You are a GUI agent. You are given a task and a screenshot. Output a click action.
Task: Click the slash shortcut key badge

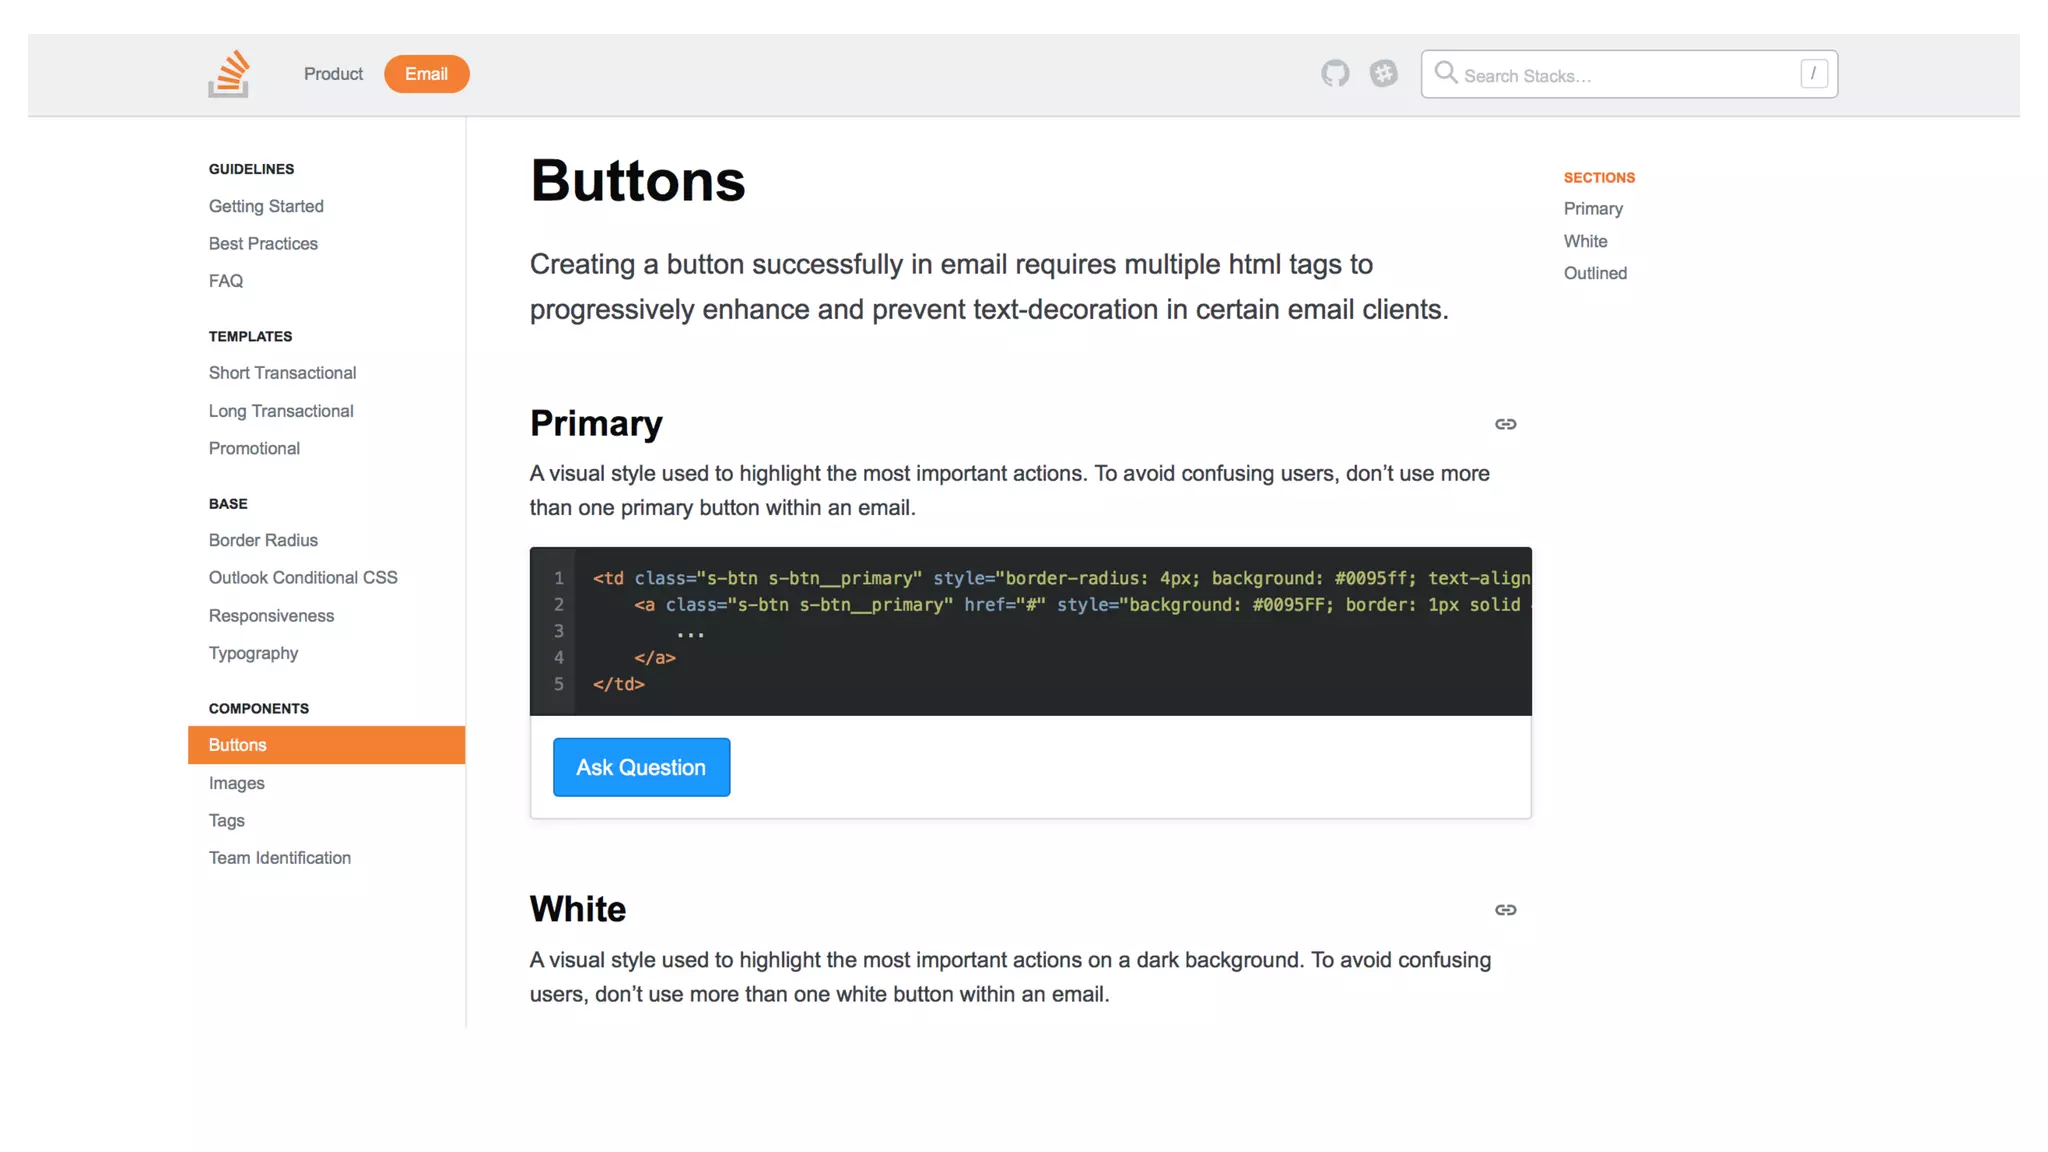[x=1813, y=74]
